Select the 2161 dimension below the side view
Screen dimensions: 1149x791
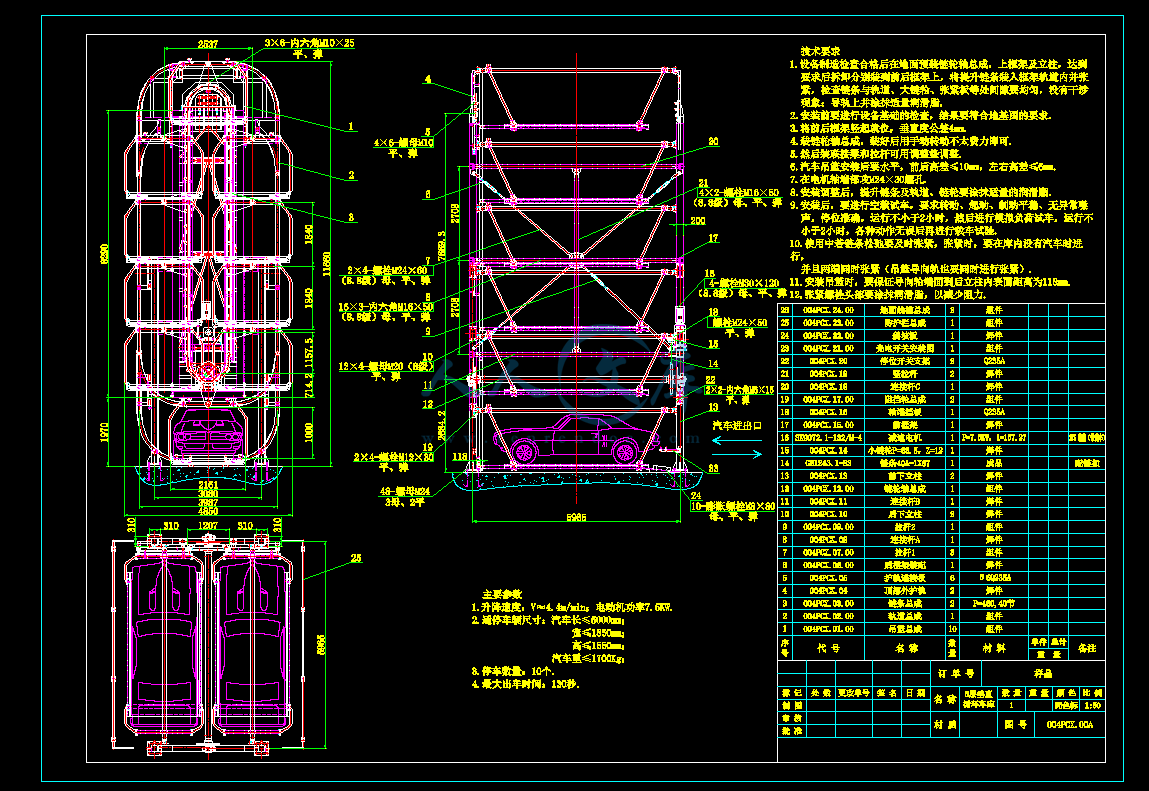pyautogui.click(x=208, y=485)
